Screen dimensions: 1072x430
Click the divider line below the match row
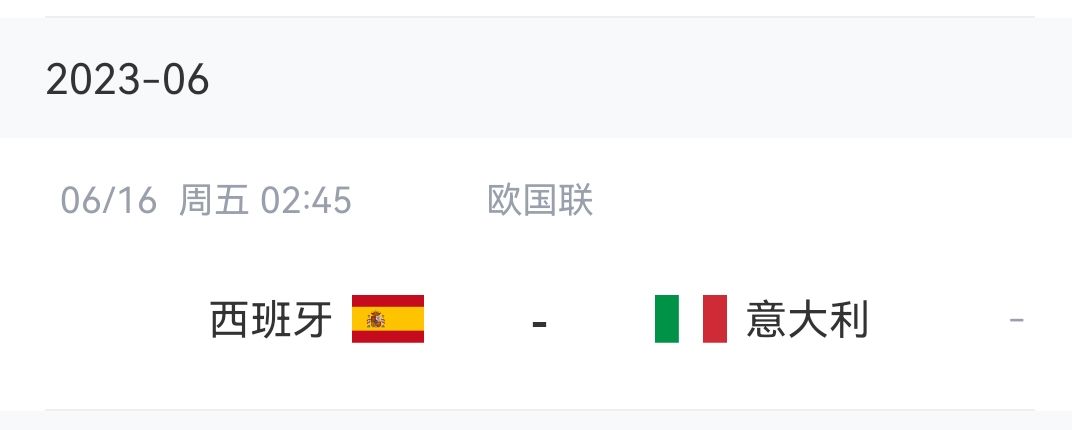point(540,409)
